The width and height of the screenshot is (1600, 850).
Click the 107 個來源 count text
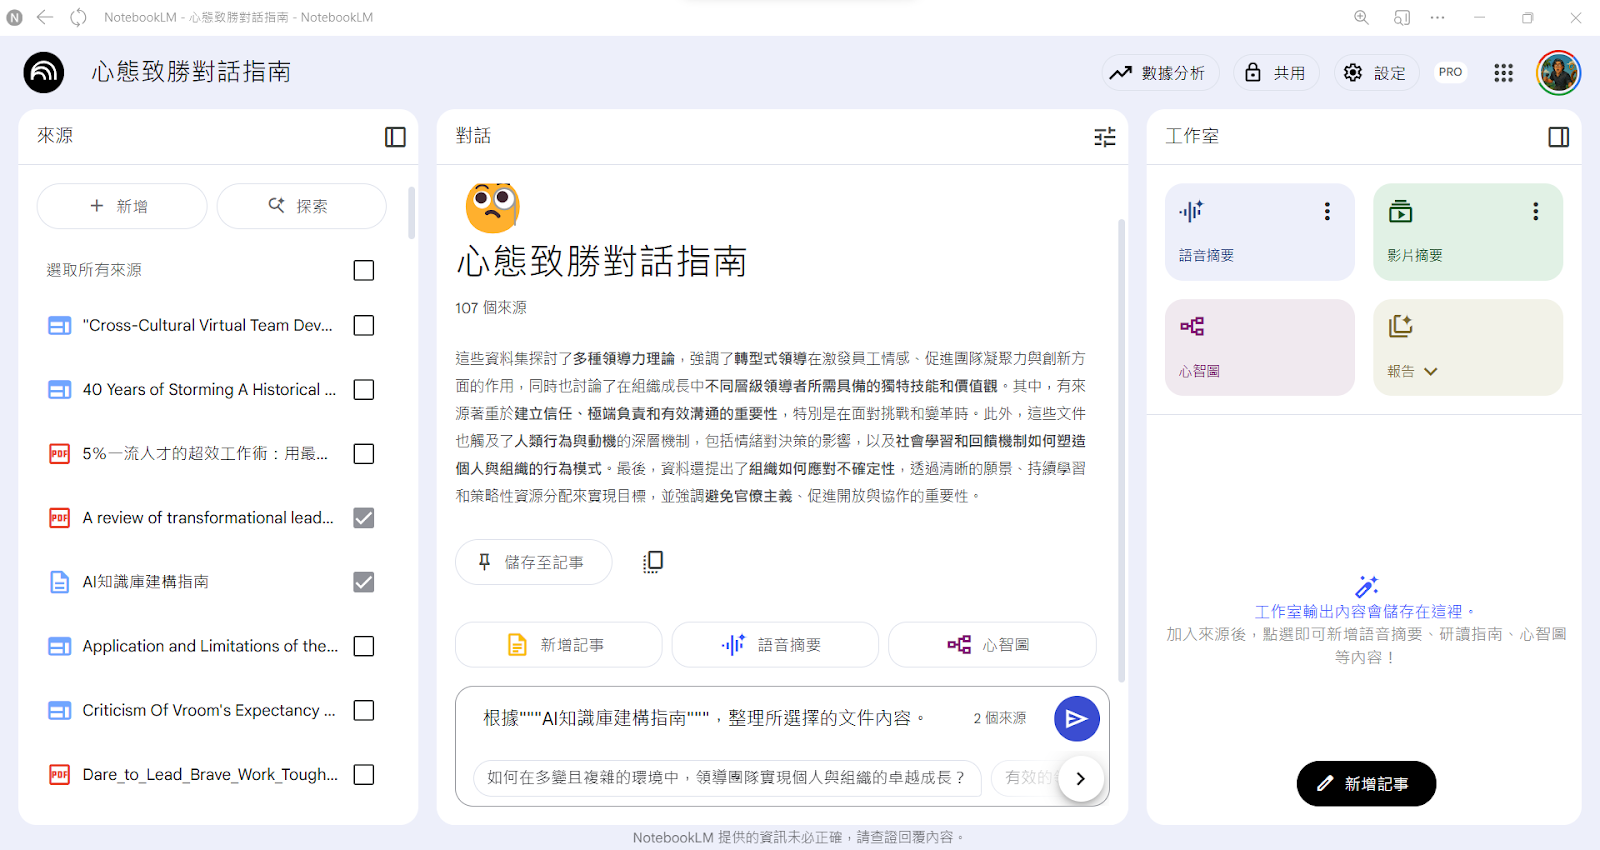point(491,308)
